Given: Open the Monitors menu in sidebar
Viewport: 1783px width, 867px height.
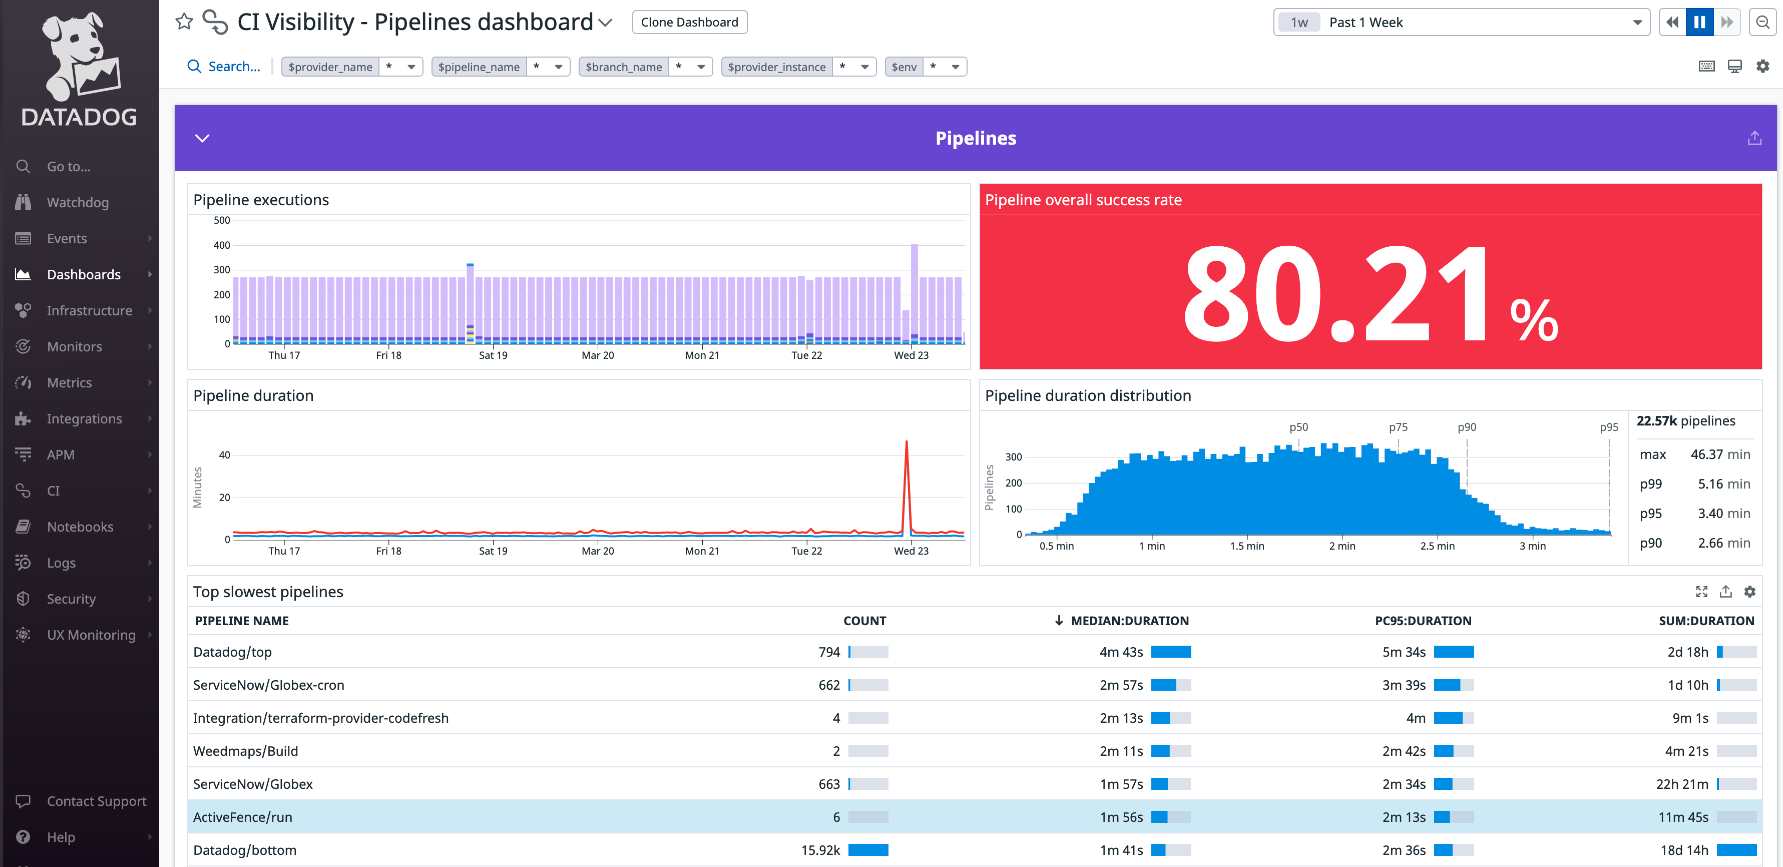Looking at the screenshot, I should click(x=74, y=347).
